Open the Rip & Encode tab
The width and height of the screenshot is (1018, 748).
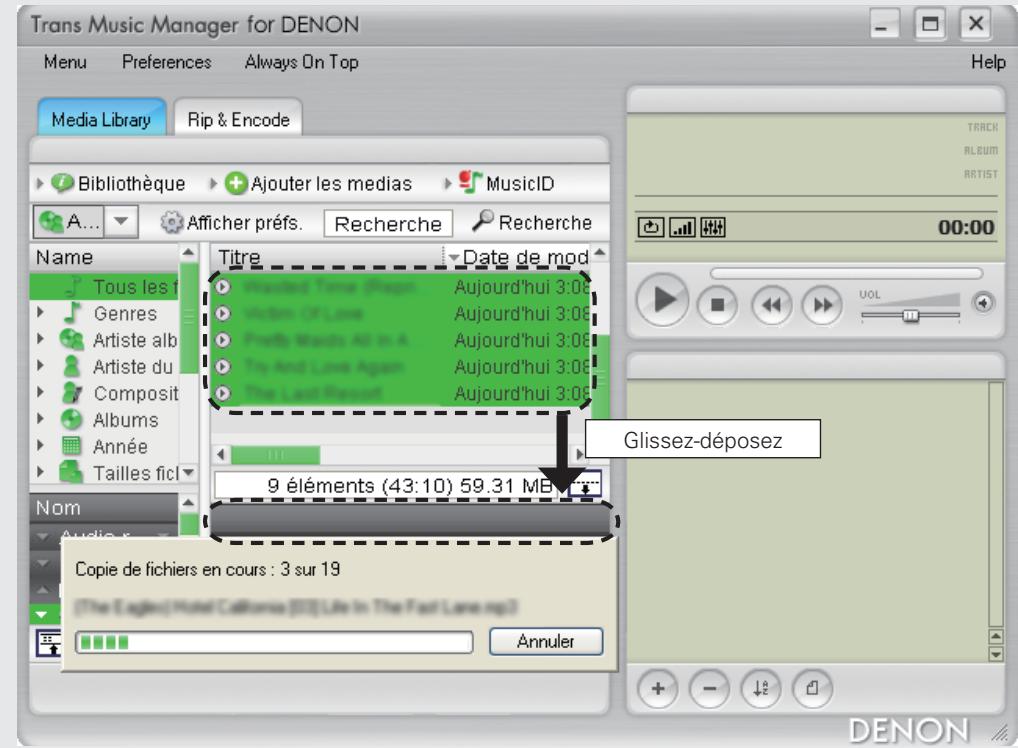[x=238, y=119]
